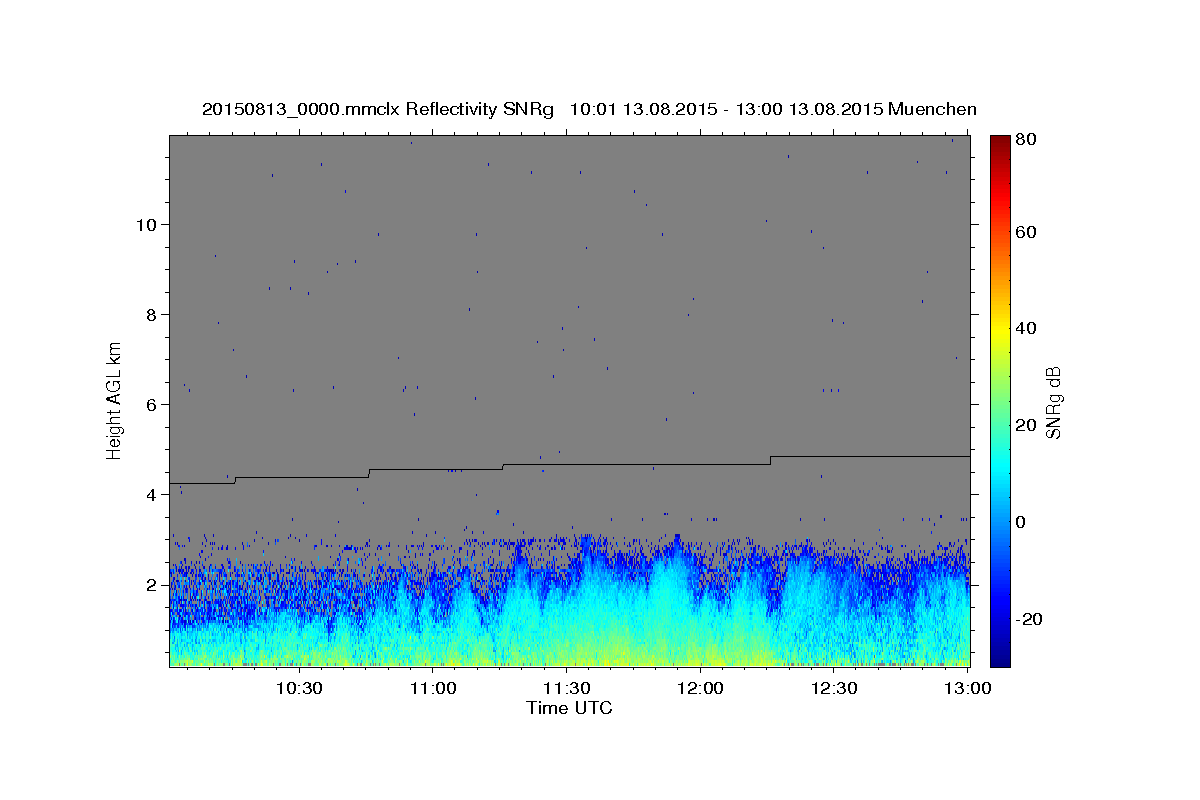
Task: Click the 13:00 time tick label
Action: [x=968, y=688]
